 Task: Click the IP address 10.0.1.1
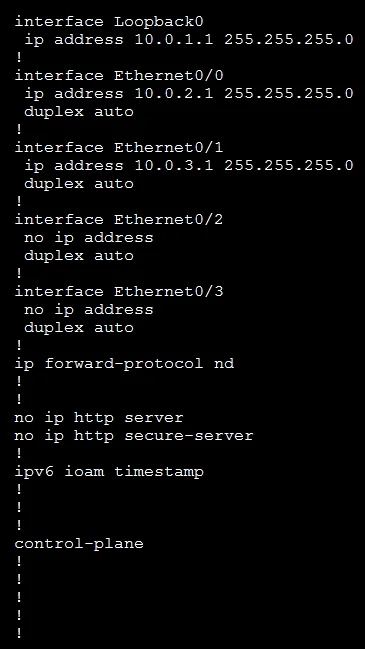click(174, 39)
